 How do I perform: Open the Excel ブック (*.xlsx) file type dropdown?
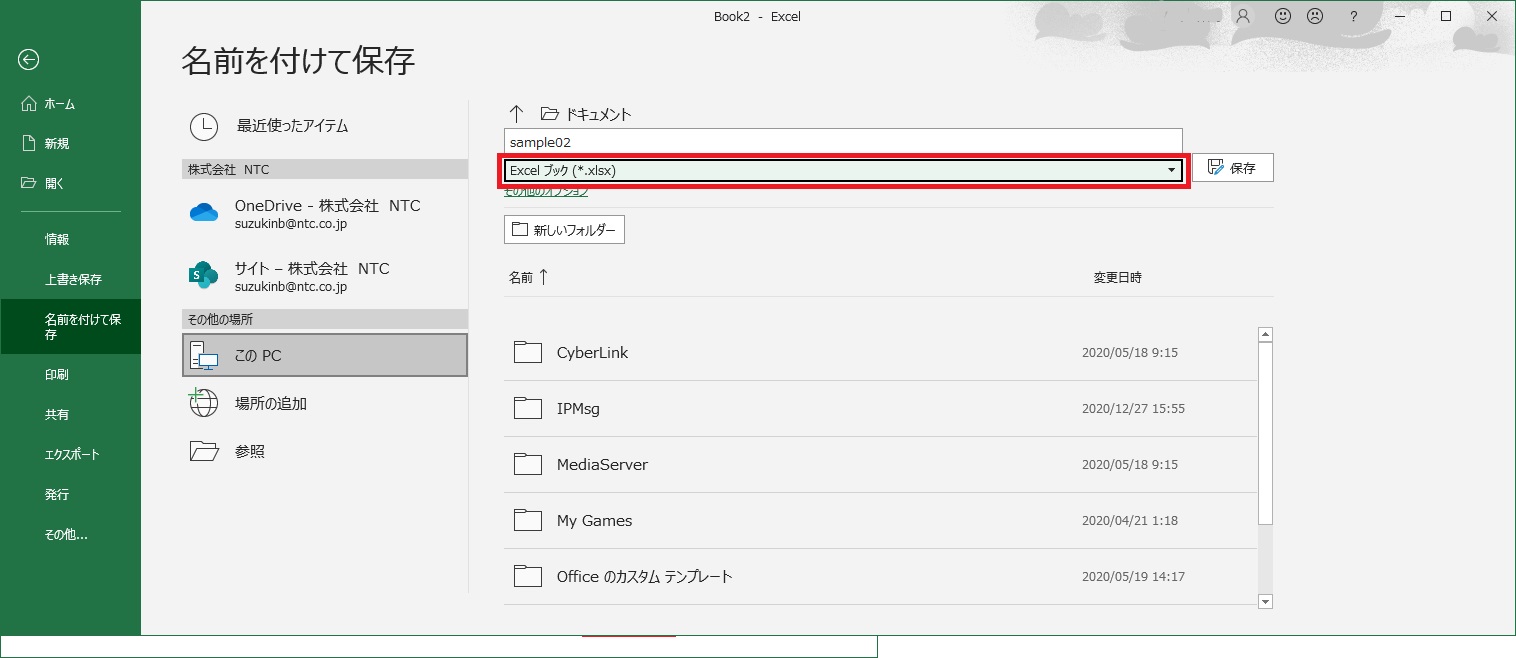(x=843, y=171)
